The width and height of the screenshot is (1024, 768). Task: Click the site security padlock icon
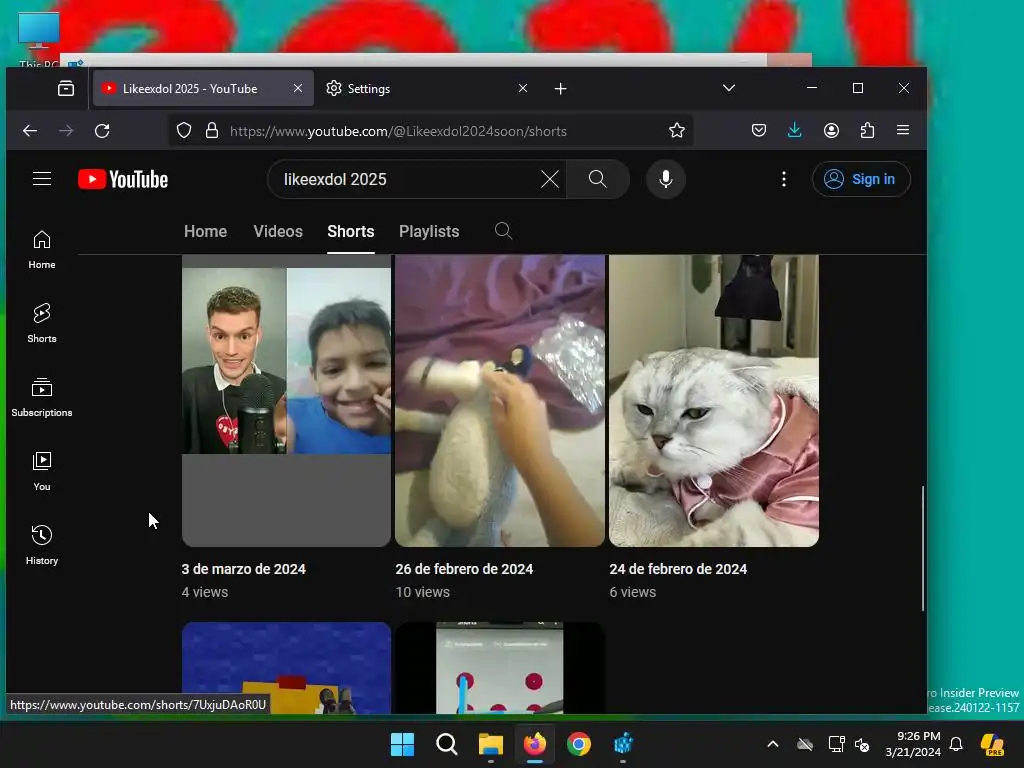(x=212, y=131)
